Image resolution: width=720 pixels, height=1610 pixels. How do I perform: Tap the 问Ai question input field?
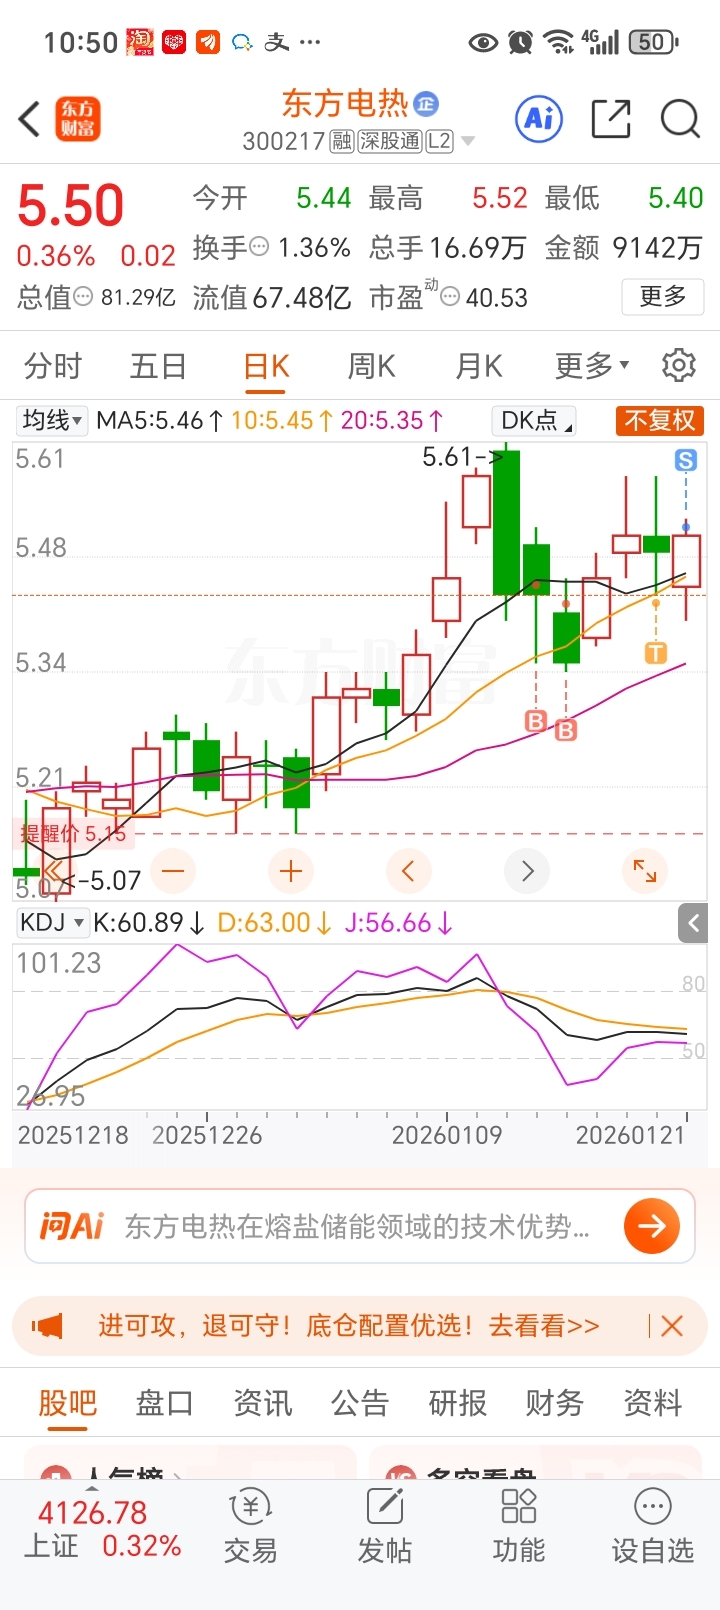[360, 1226]
